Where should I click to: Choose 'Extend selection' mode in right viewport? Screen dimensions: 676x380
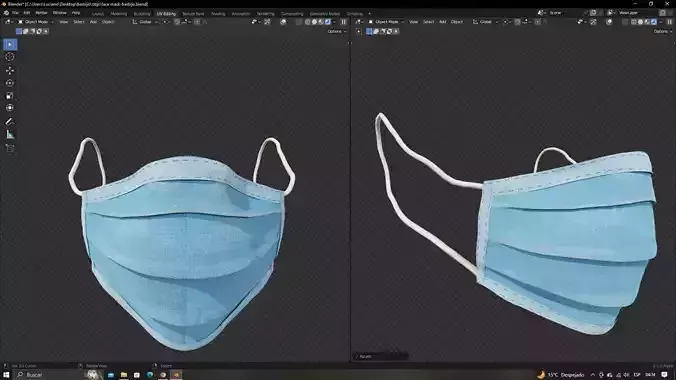pos(376,31)
